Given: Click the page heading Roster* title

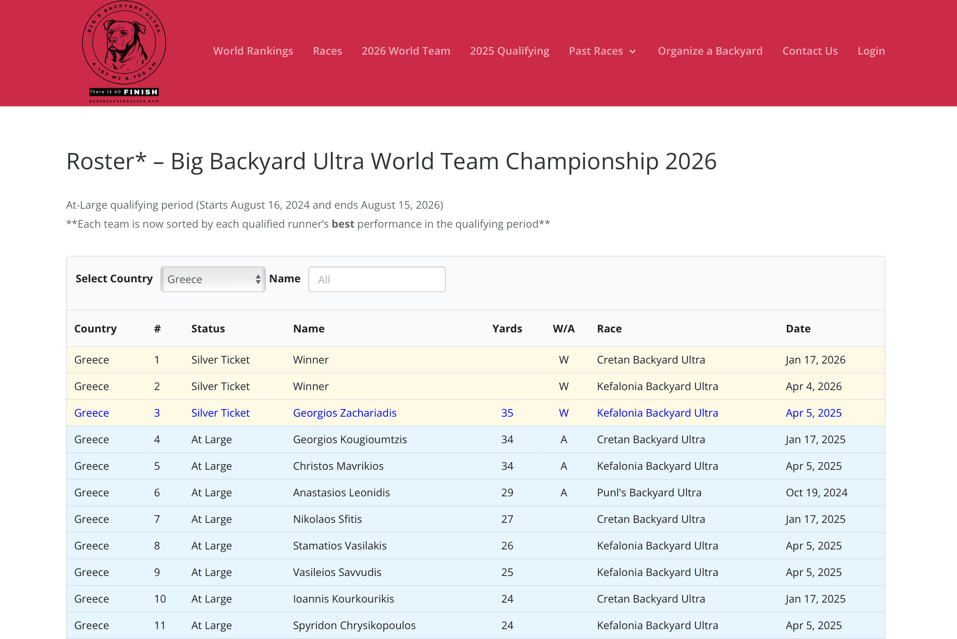Looking at the screenshot, I should tap(391, 161).
